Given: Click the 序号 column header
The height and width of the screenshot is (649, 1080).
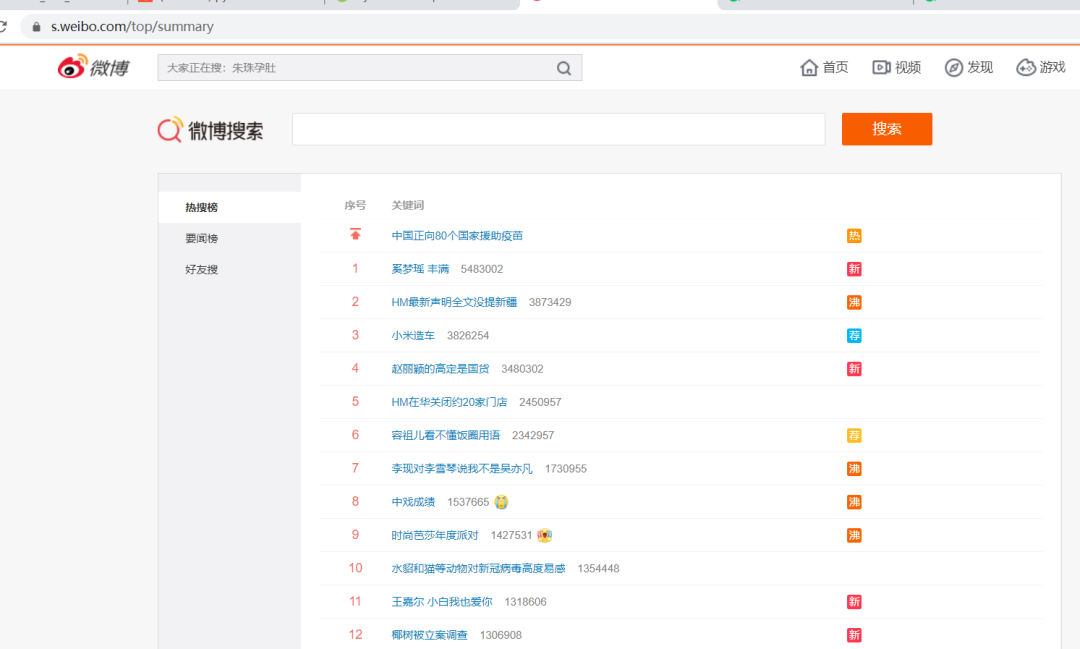Looking at the screenshot, I should click(x=355, y=205).
